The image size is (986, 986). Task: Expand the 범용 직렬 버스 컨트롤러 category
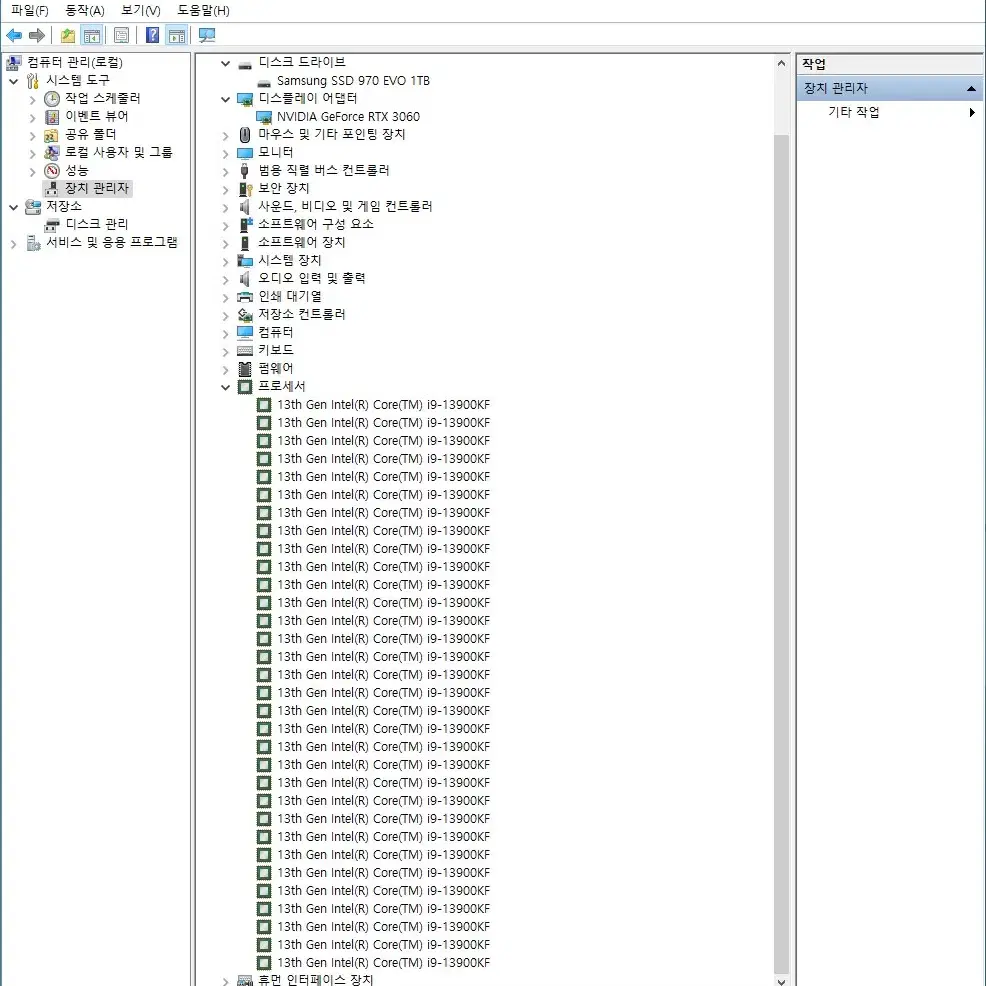point(225,172)
